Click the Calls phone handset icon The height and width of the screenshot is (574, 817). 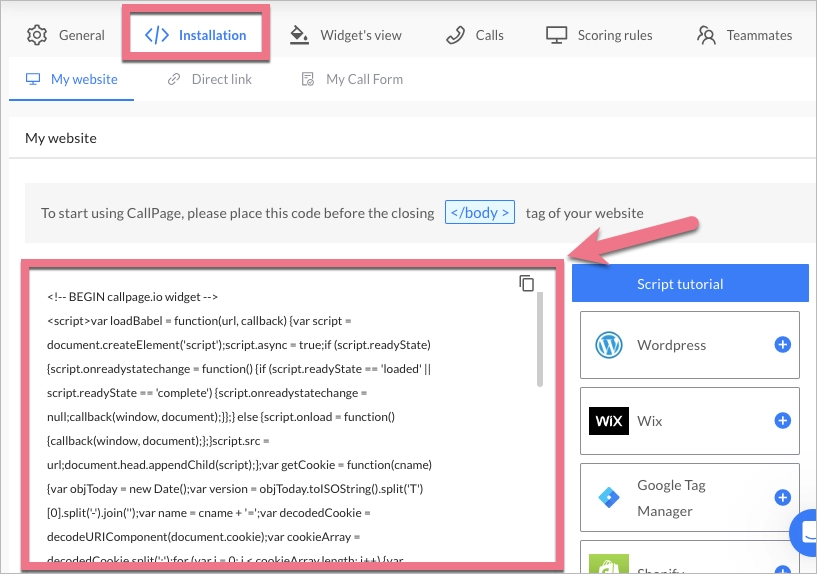pos(455,35)
